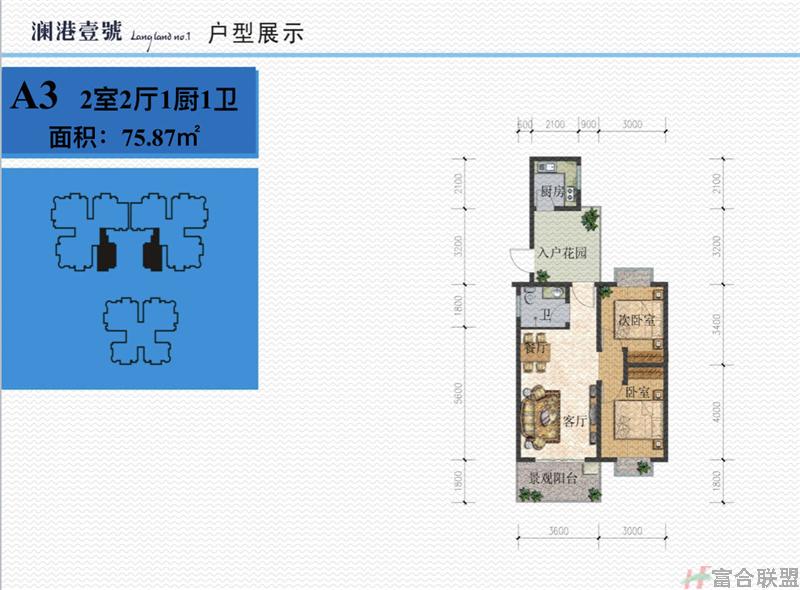Image resolution: width=800 pixels, height=590 pixels.
Task: Click the Langland no.1 script logo
Action: [160, 38]
